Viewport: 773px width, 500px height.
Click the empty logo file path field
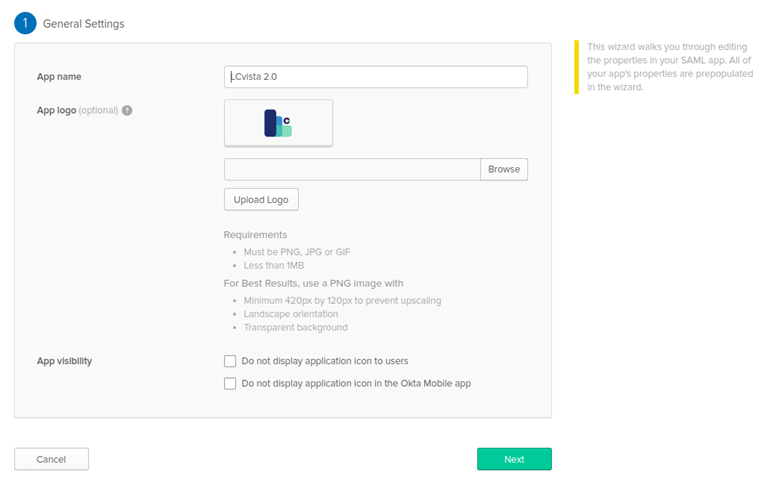click(352, 169)
